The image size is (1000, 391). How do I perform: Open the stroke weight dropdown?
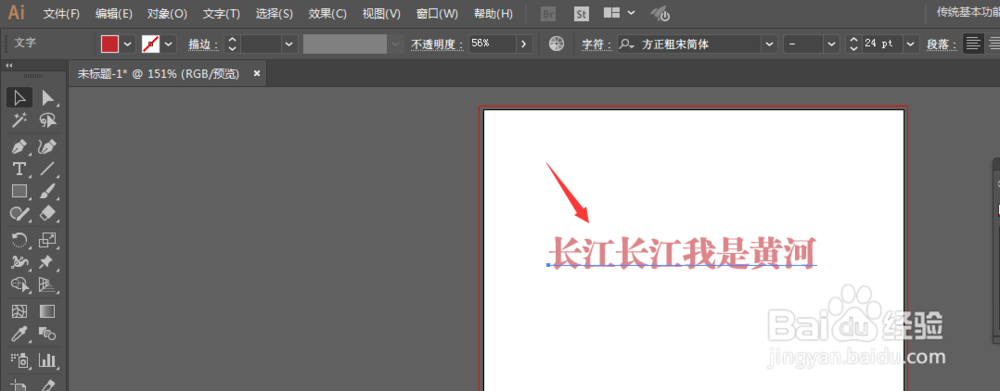(290, 44)
